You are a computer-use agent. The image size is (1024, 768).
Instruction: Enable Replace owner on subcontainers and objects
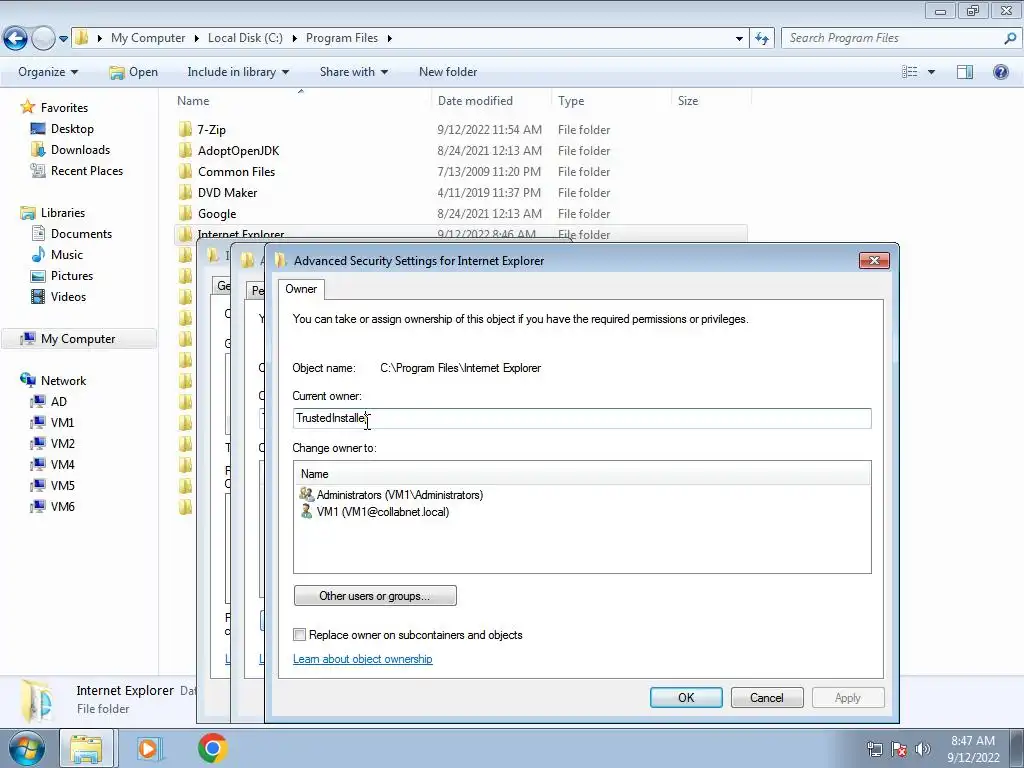[x=299, y=635]
